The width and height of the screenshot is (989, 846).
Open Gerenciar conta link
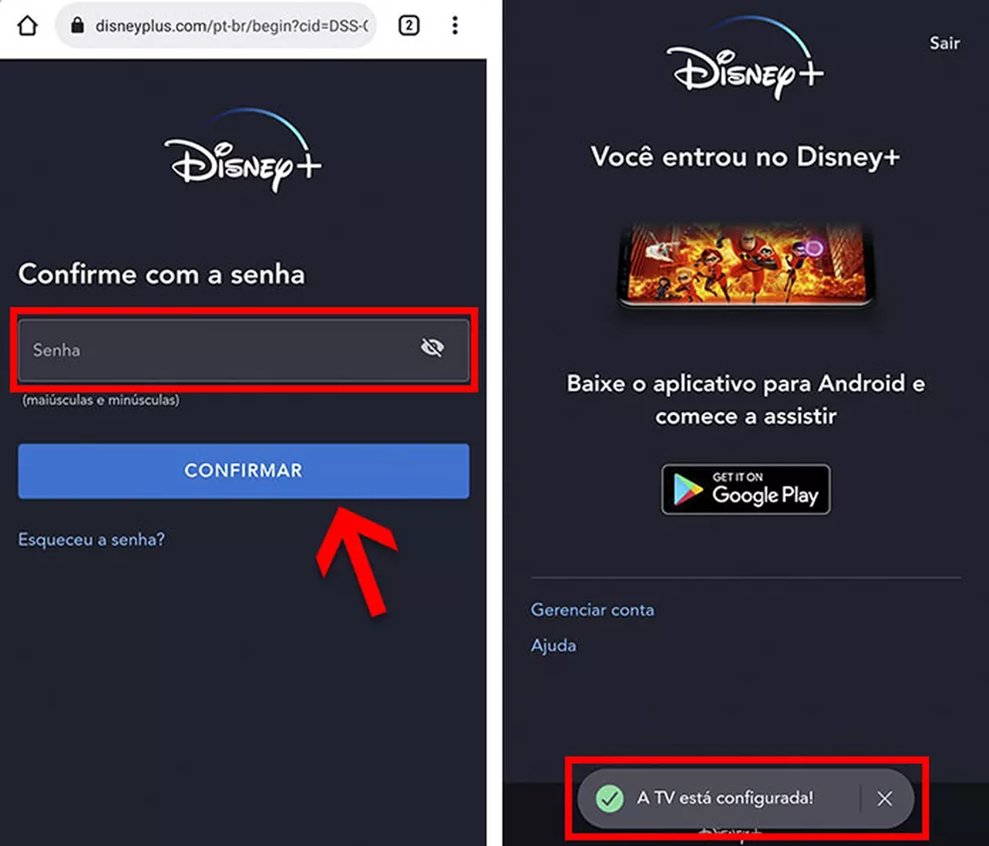(592, 609)
